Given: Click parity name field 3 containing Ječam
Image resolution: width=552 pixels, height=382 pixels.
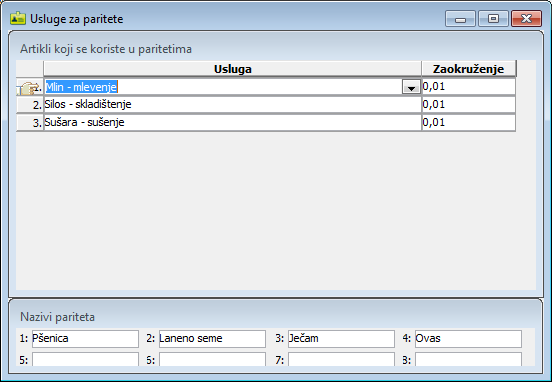Looking at the screenshot, I should (x=341, y=339).
